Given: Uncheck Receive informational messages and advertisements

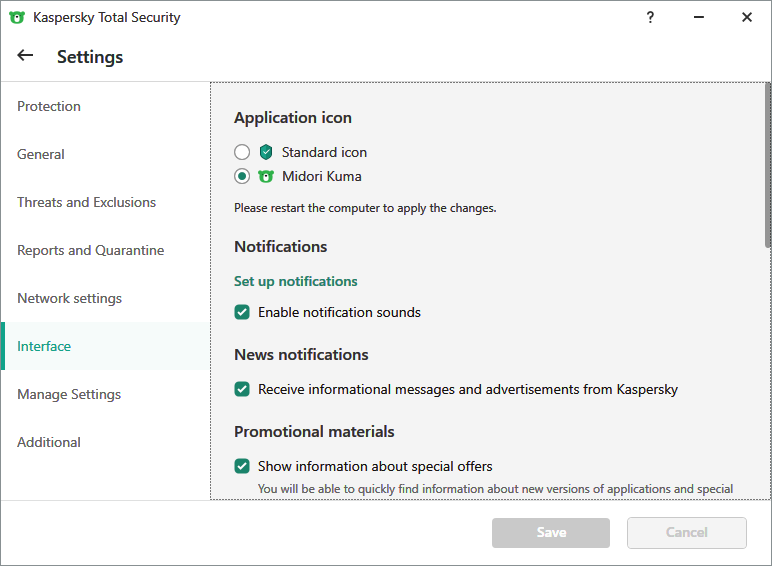Looking at the screenshot, I should (x=242, y=389).
